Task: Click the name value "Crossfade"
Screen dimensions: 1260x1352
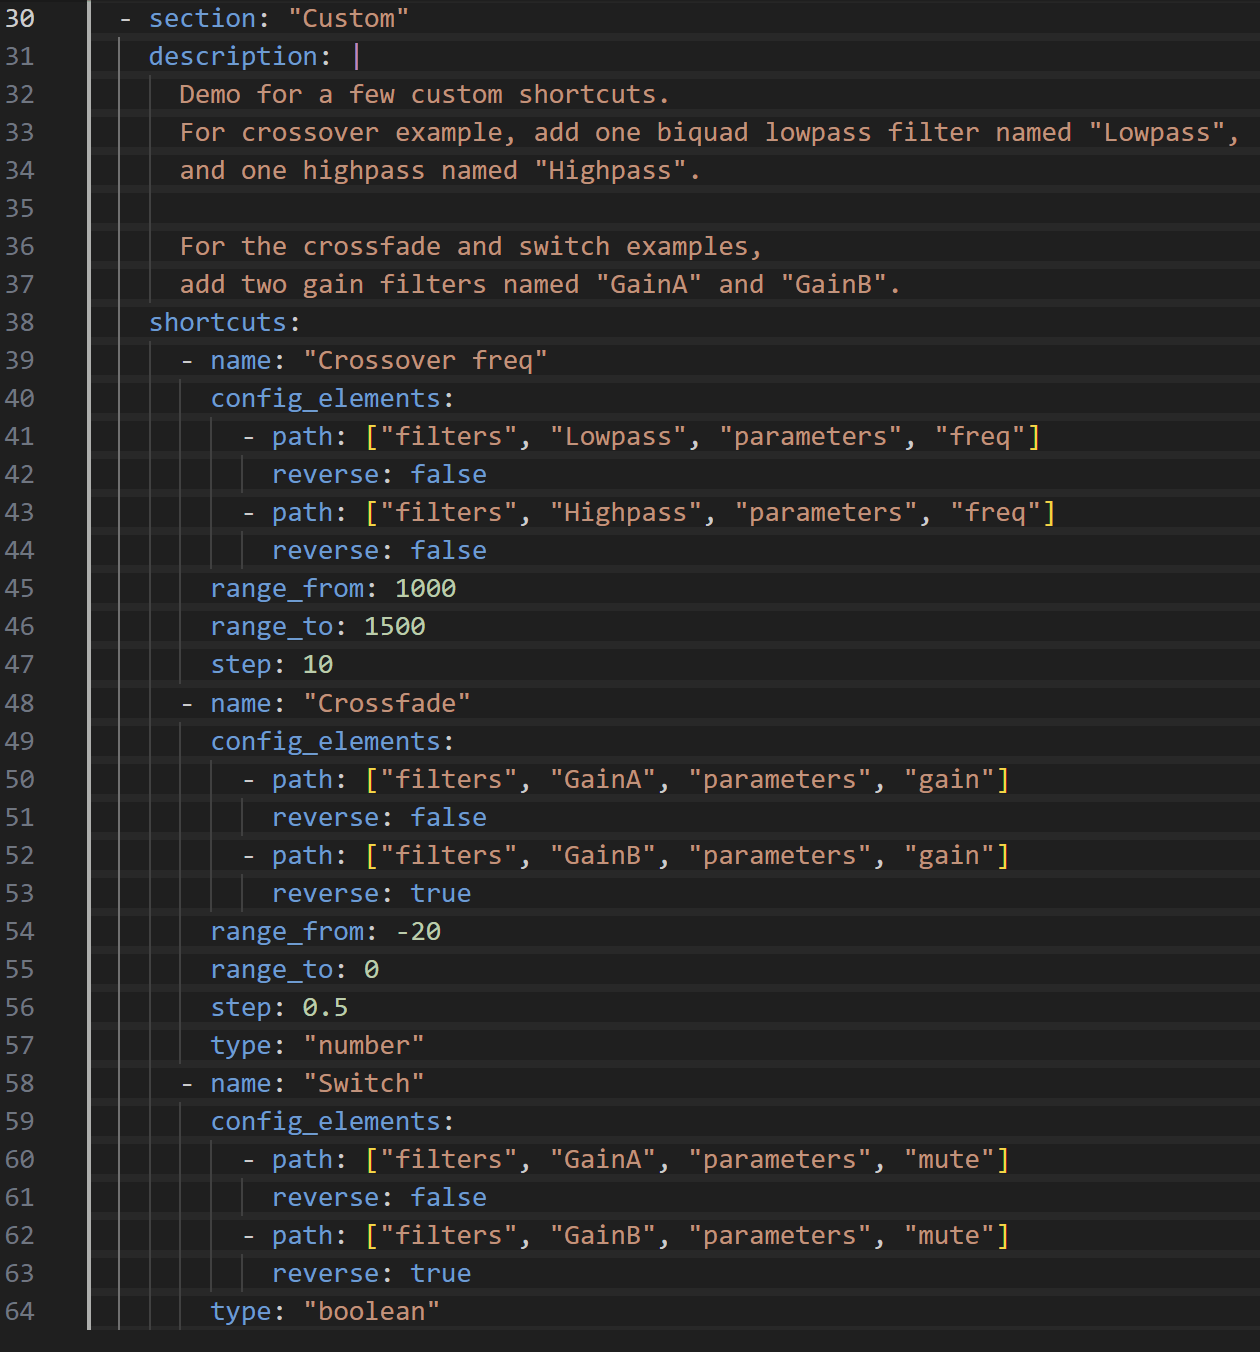Action: point(386,704)
